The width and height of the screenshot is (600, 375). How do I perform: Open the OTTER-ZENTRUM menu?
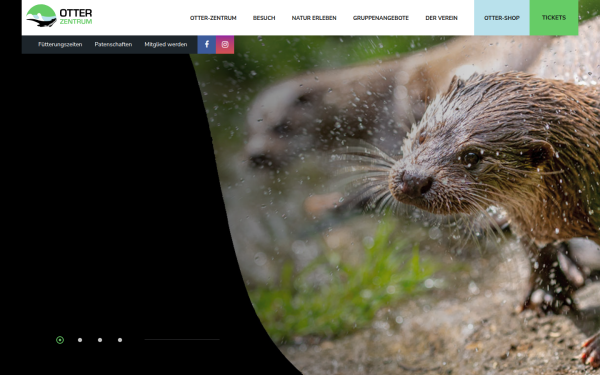click(x=213, y=18)
